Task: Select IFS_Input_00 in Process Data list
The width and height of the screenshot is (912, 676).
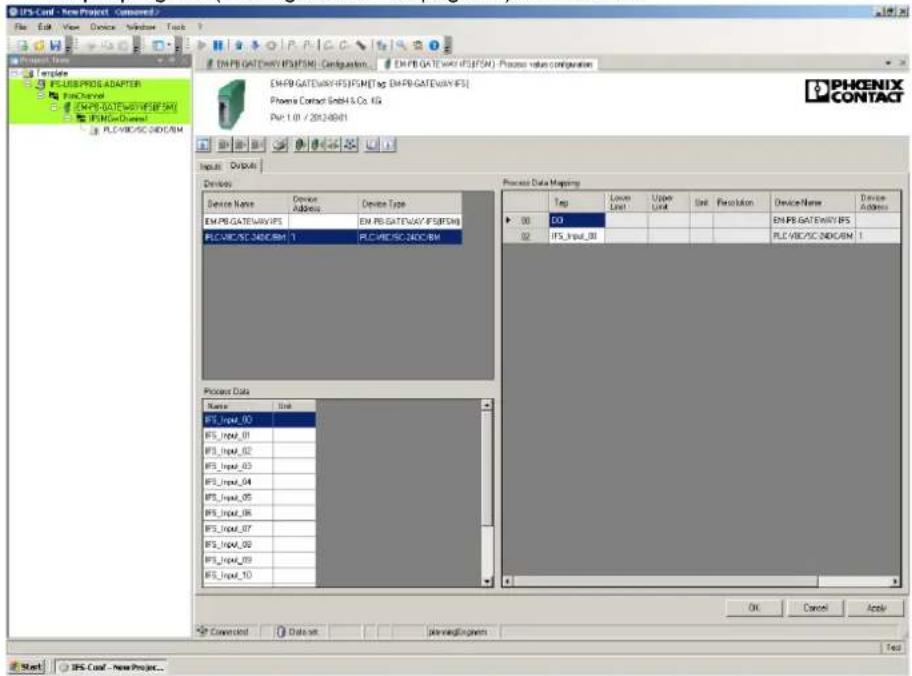Action: point(259,420)
